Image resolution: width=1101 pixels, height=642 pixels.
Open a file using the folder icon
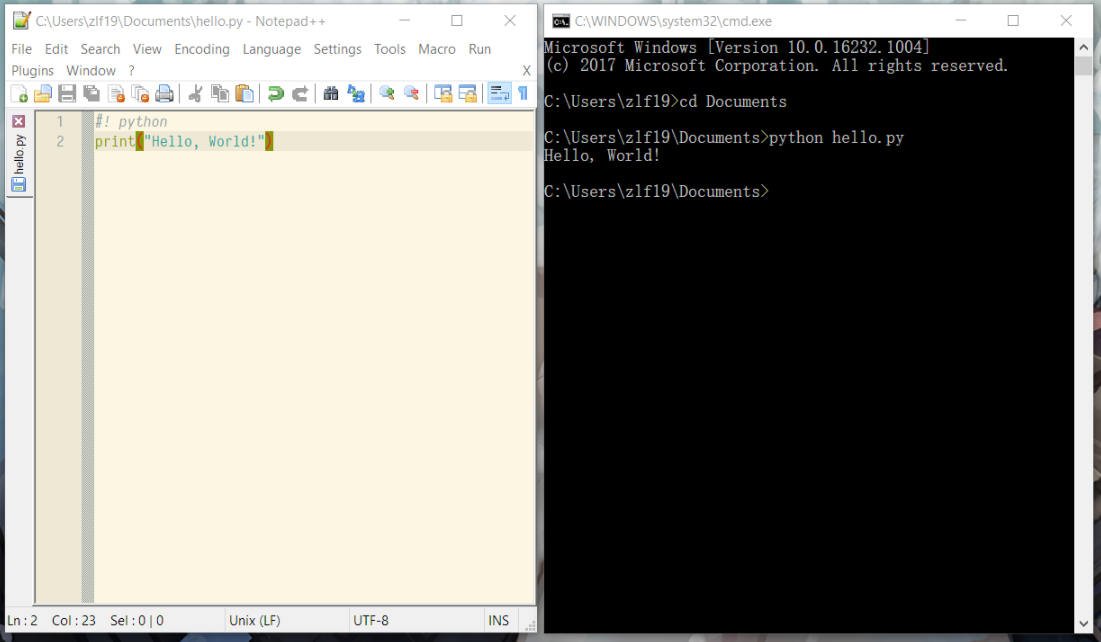point(43,94)
